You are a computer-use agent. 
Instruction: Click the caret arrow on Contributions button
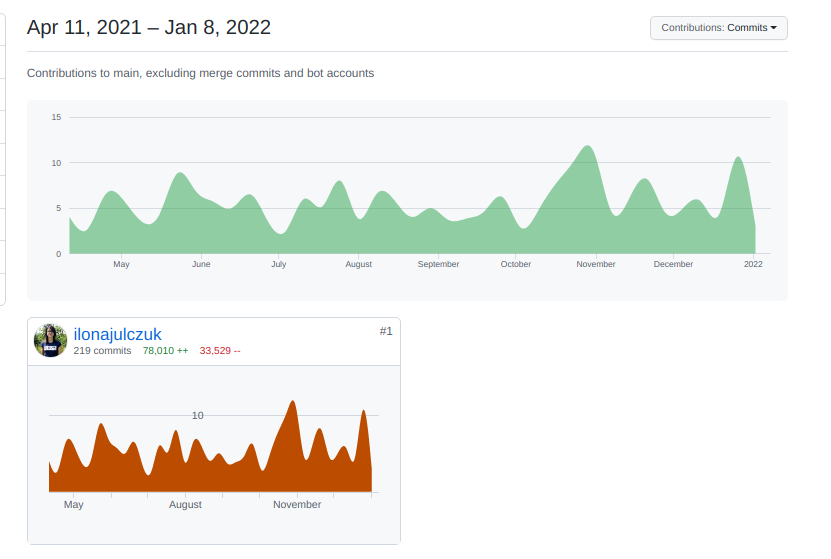(773, 28)
